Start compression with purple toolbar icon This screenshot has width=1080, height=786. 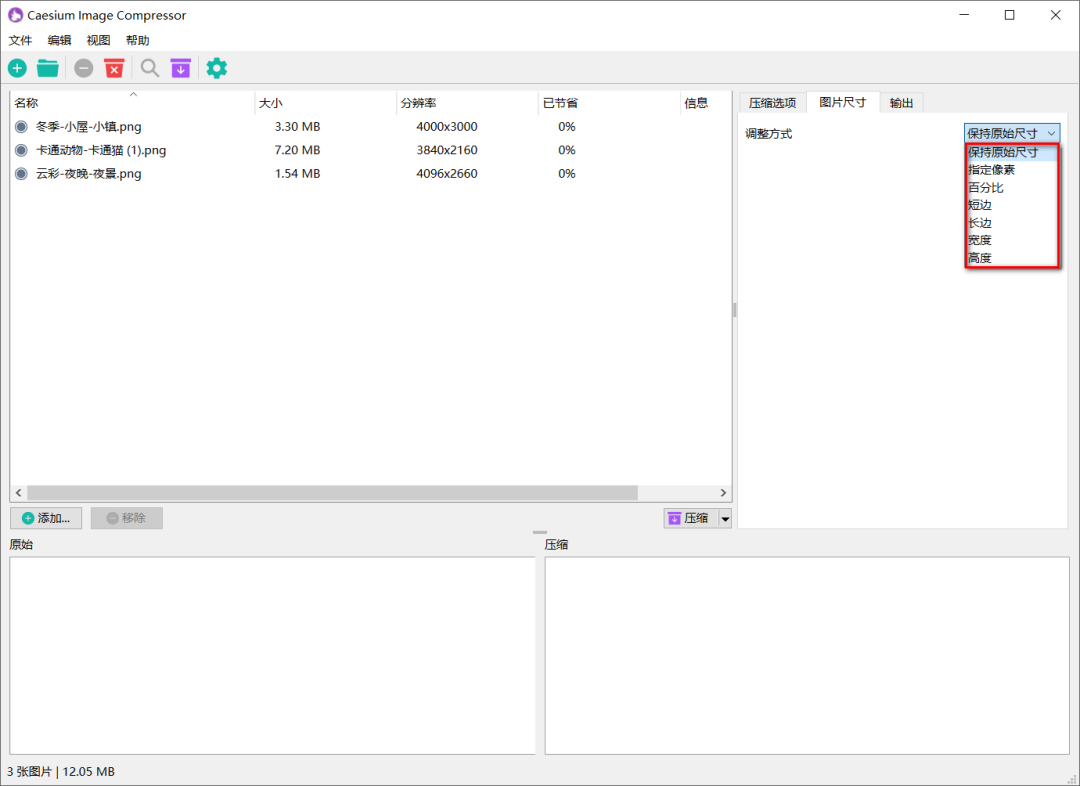[180, 68]
